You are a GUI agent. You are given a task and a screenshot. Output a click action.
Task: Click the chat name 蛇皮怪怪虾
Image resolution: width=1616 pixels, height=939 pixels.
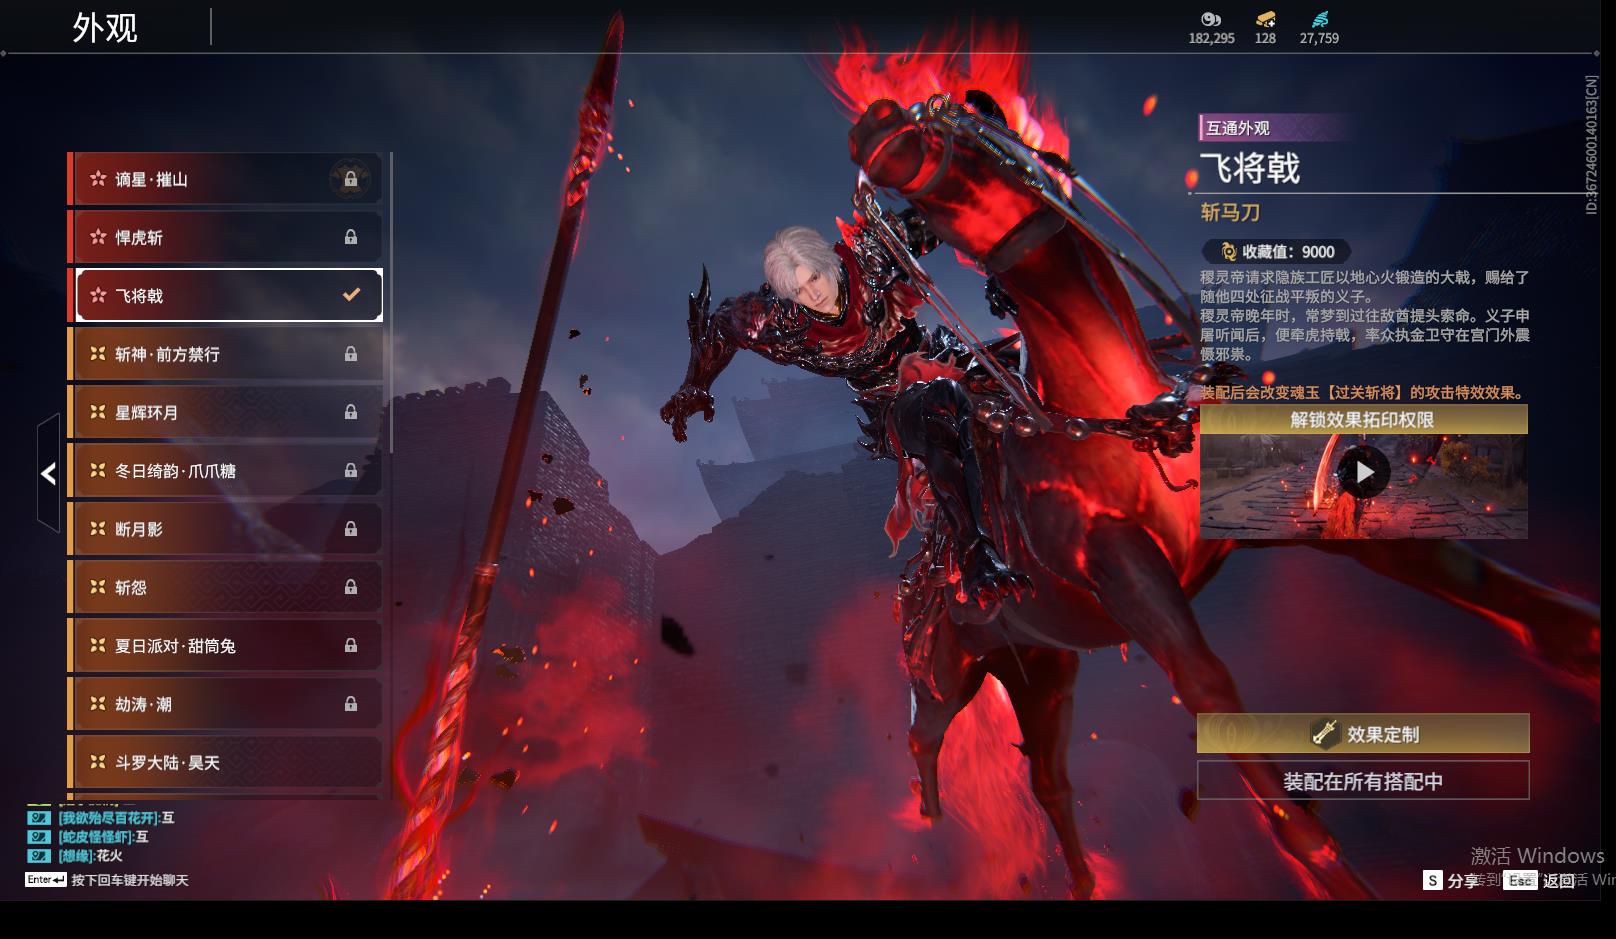tap(96, 837)
